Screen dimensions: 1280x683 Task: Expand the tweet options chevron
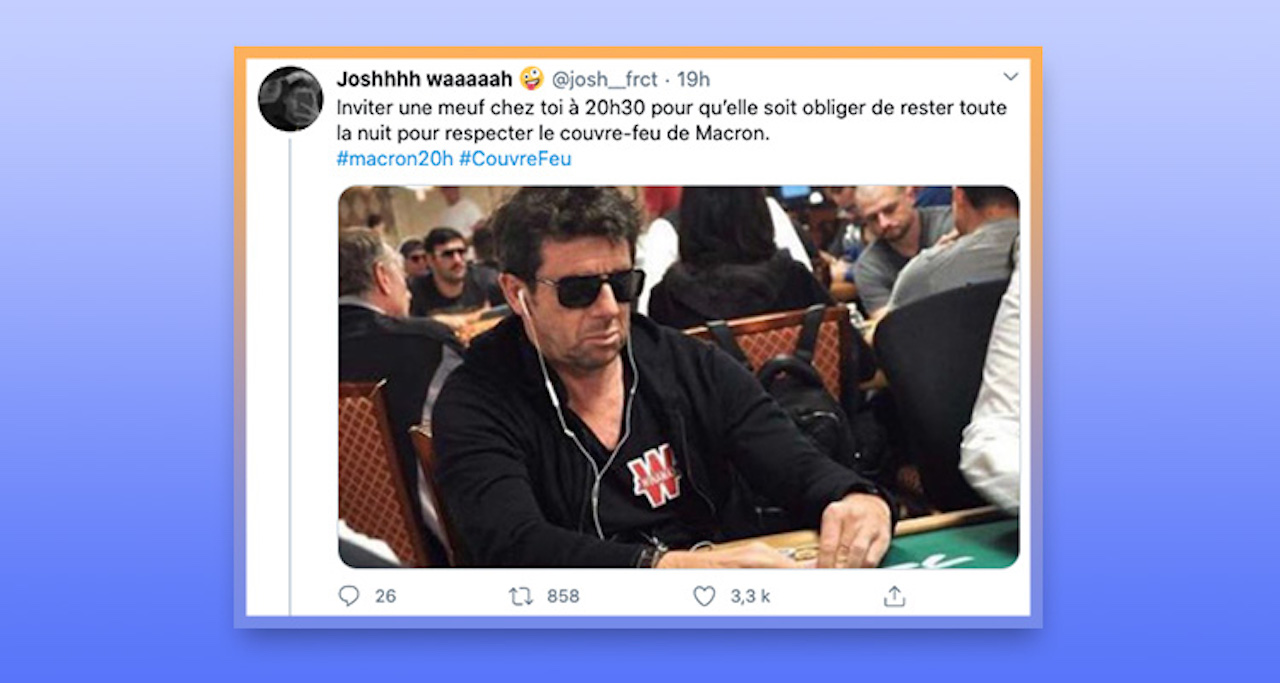coord(1011,77)
